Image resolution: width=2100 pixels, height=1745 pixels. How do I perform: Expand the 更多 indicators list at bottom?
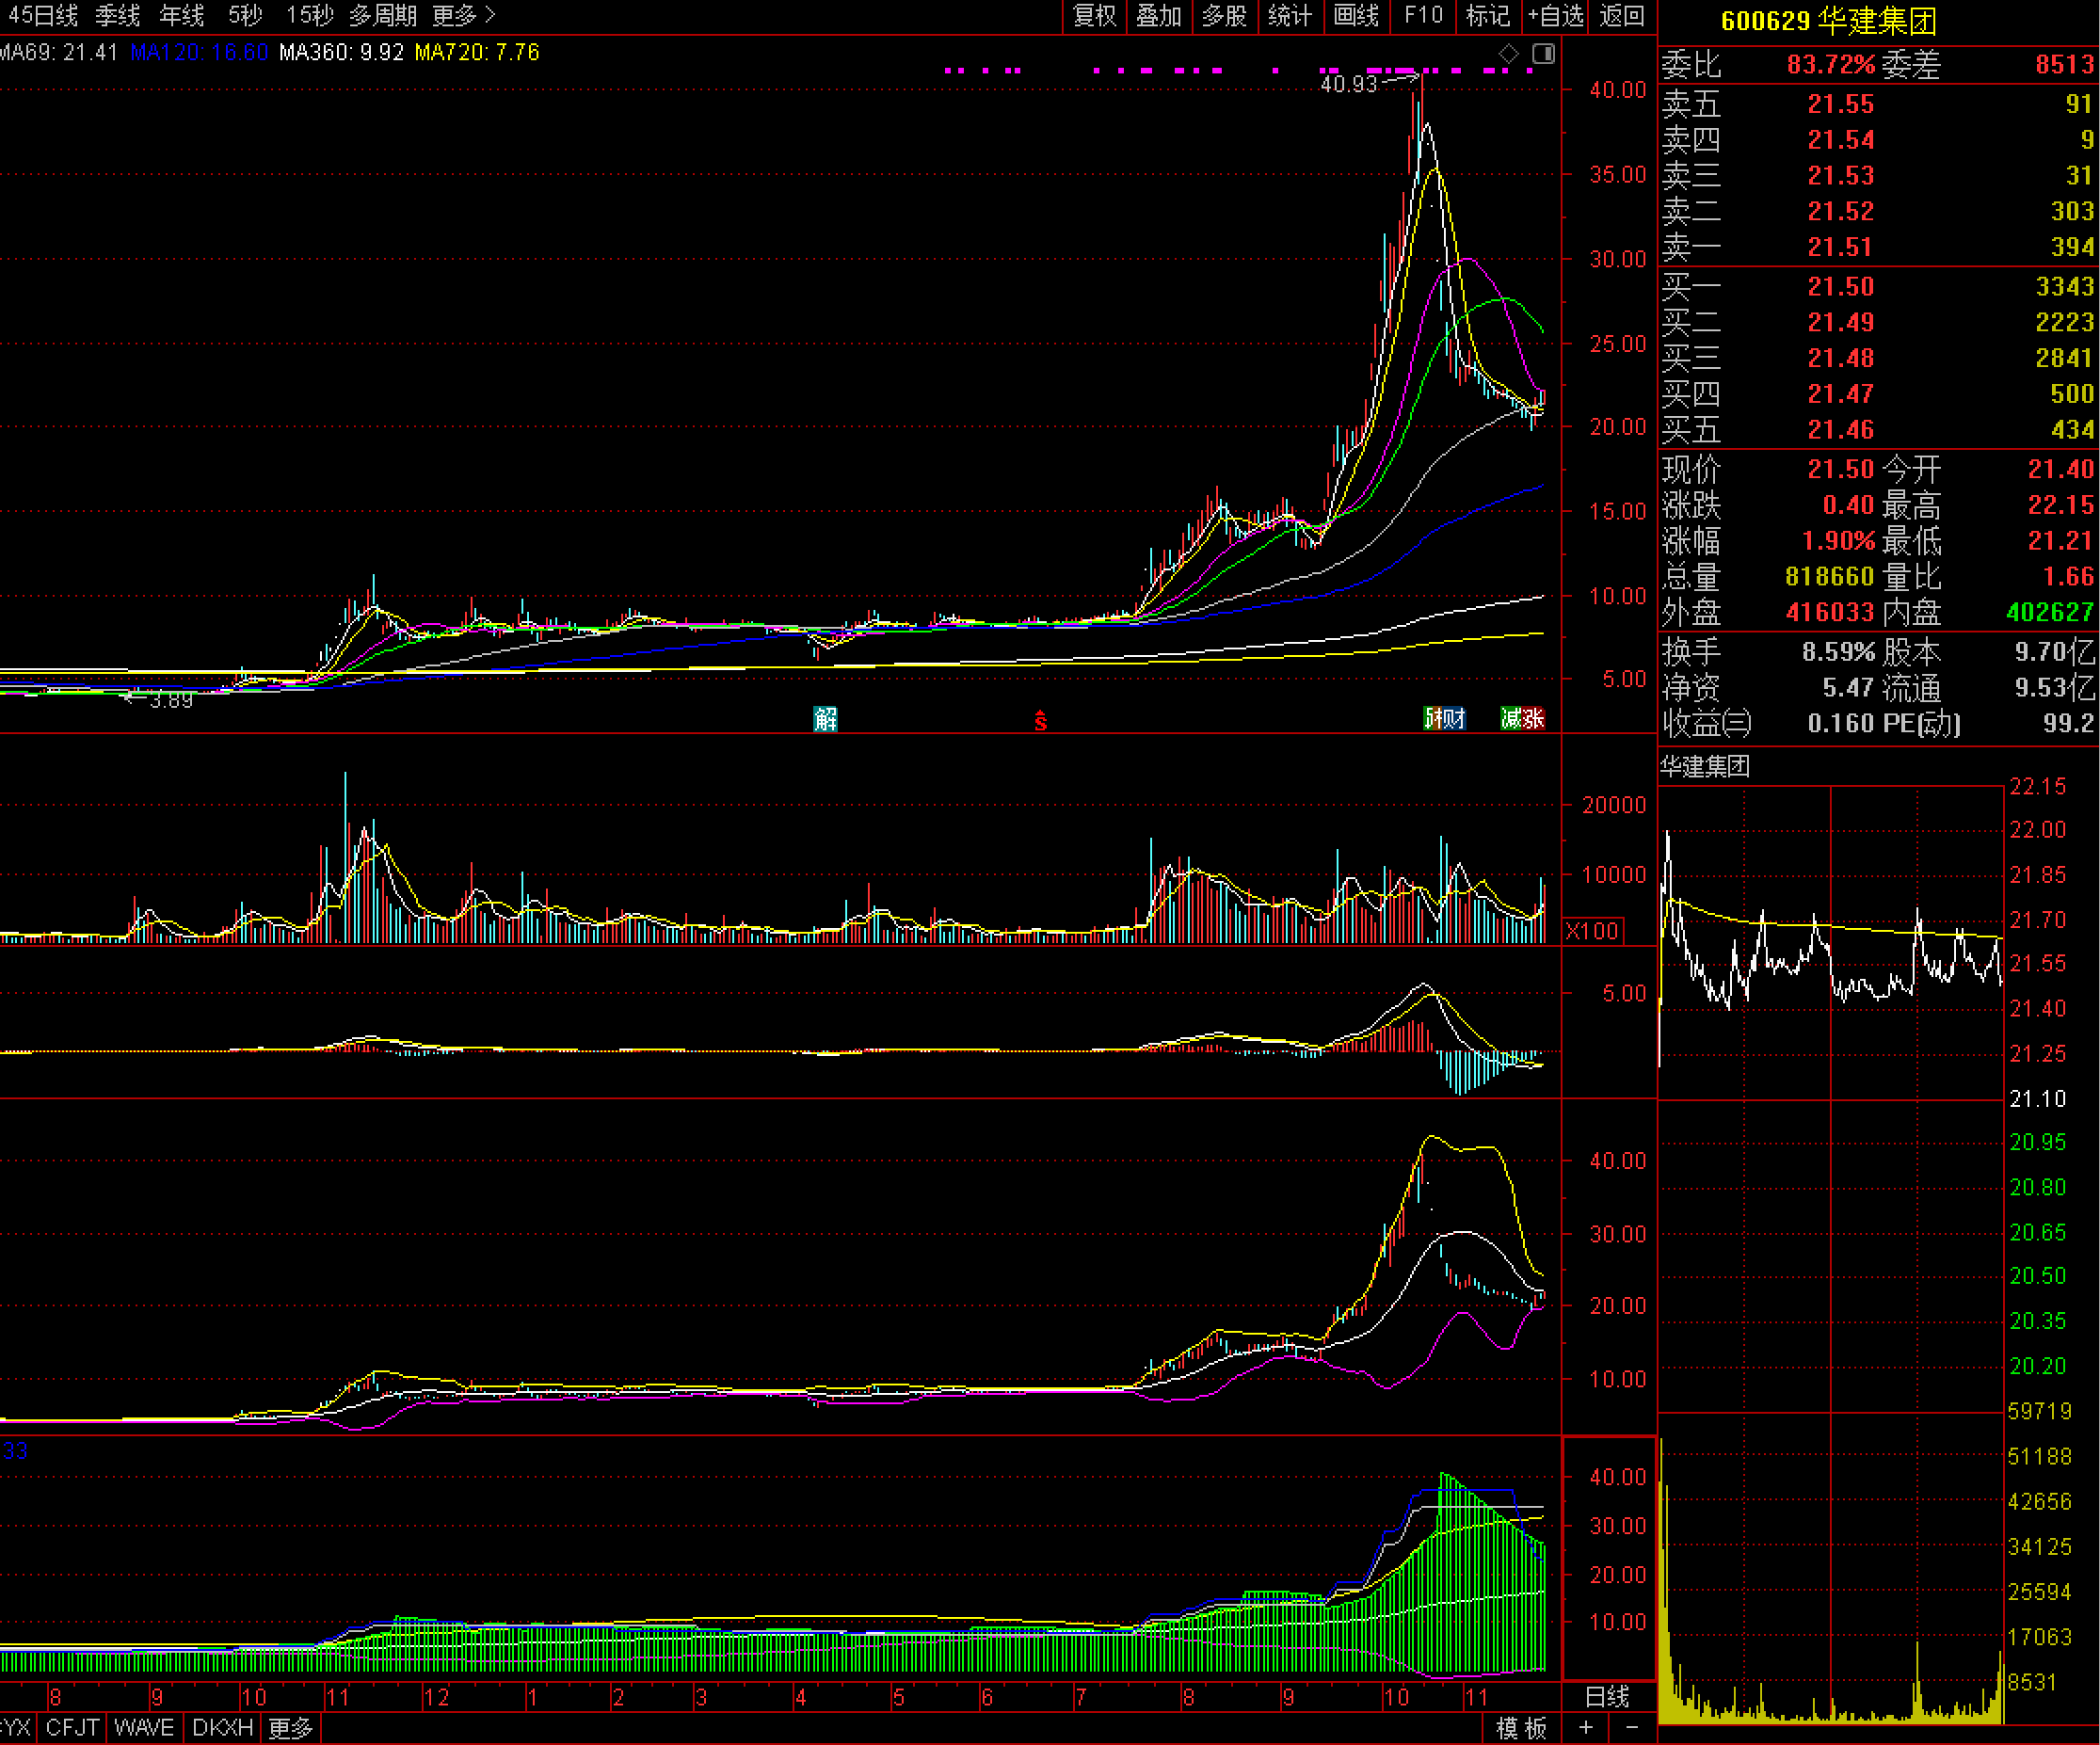[291, 1727]
